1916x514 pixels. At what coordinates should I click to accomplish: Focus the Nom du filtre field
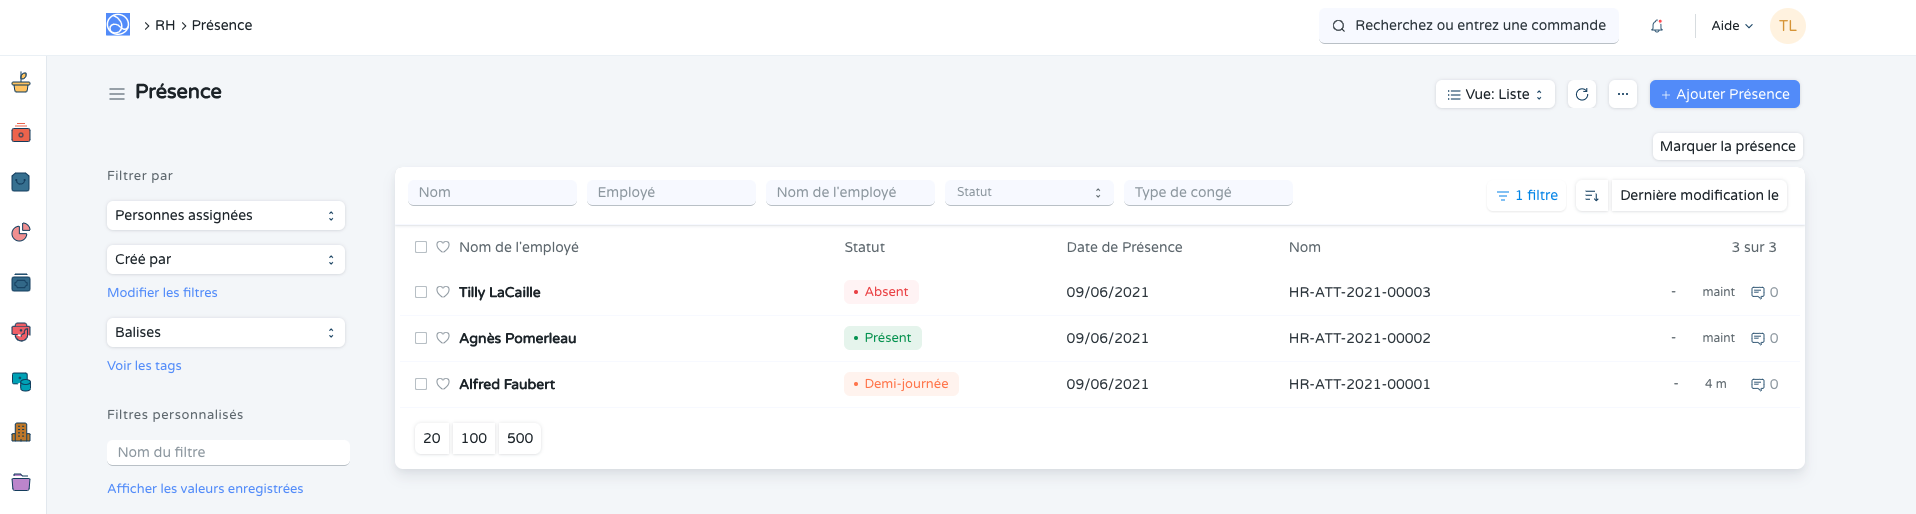[x=228, y=452]
